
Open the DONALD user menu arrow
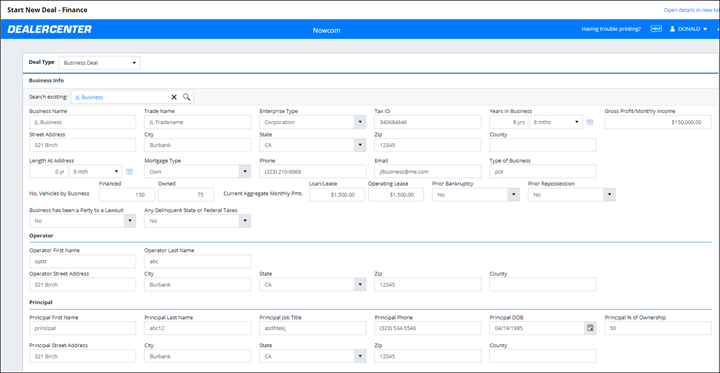(705, 29)
